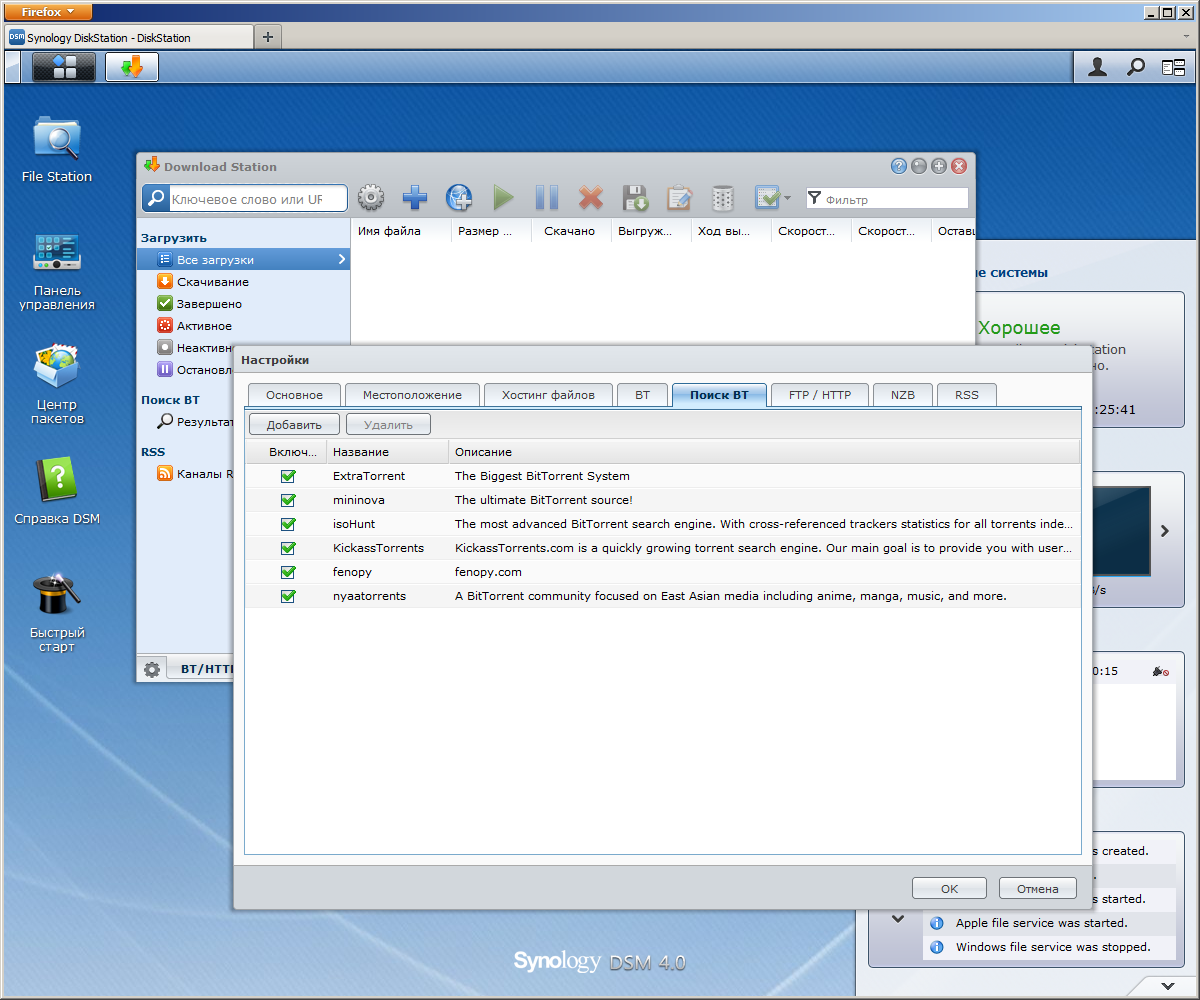Click the trash bin clear icon

723,198
